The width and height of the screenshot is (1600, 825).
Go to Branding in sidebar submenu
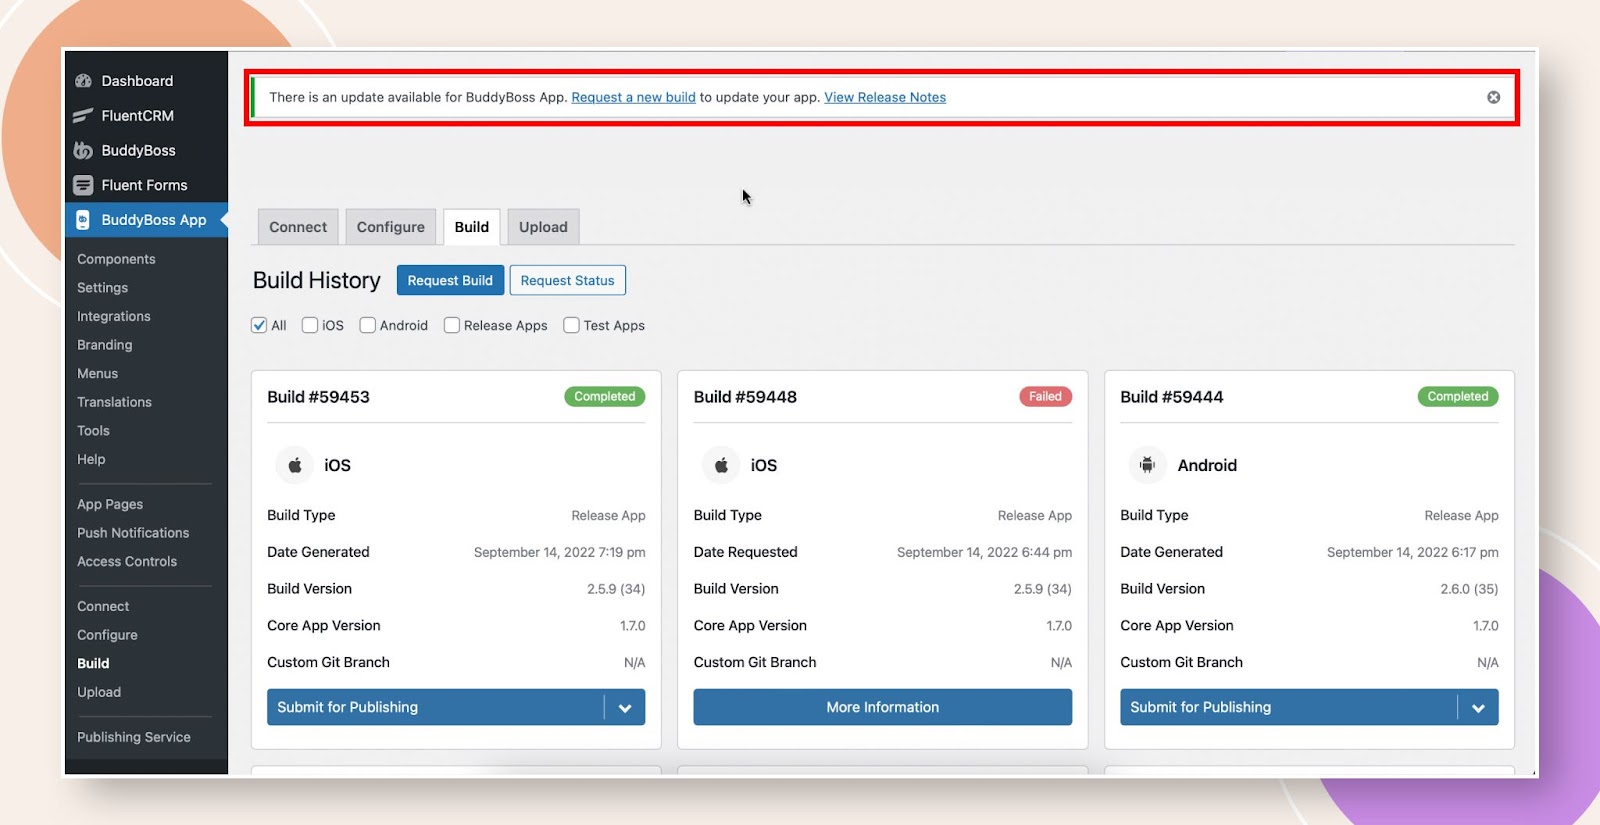pyautogui.click(x=104, y=345)
